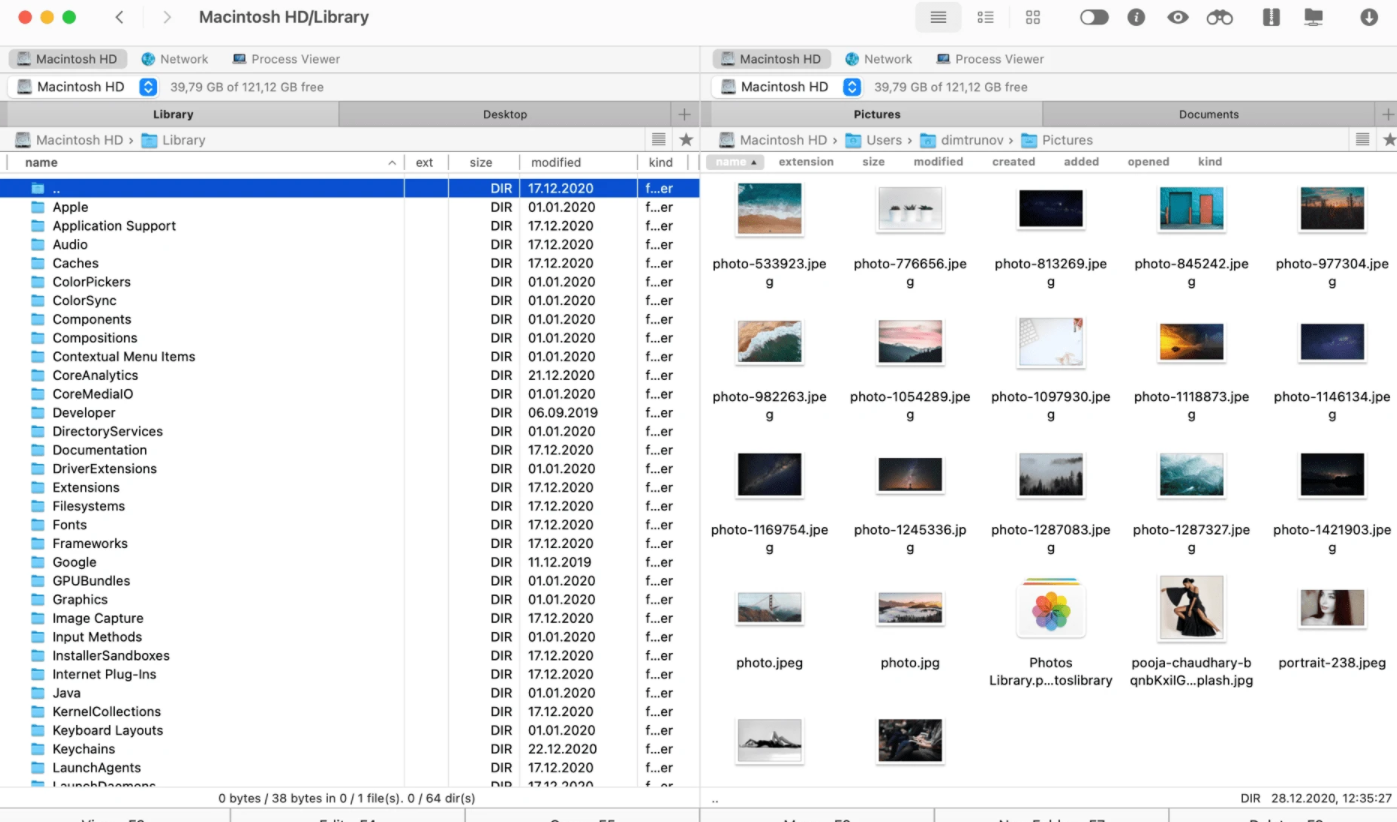This screenshot has height=822, width=1397.
Task: Select the Photos Library icon
Action: (1050, 608)
